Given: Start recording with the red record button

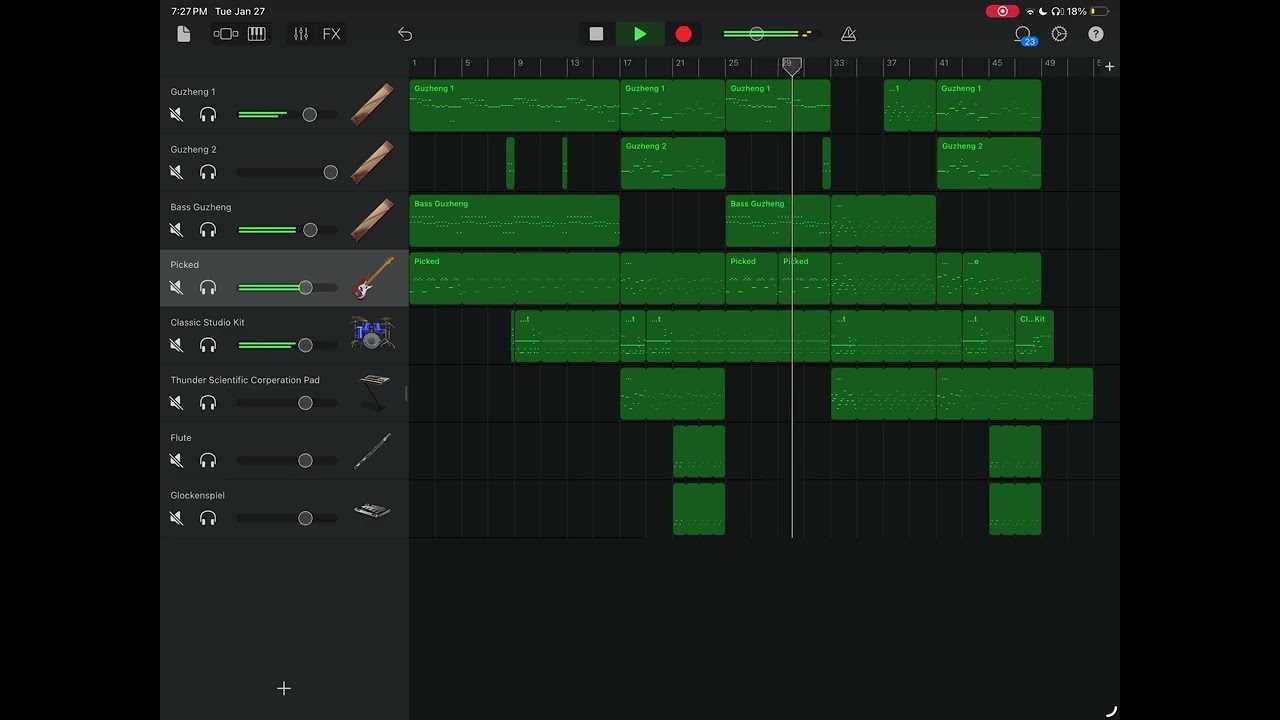Looking at the screenshot, I should pos(683,34).
